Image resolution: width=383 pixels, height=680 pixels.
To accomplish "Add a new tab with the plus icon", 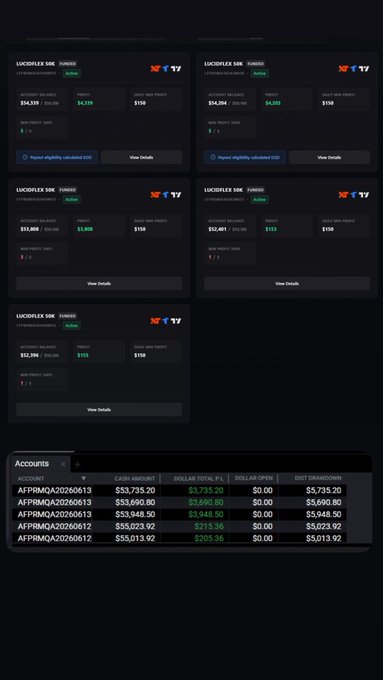I will click(x=77, y=464).
